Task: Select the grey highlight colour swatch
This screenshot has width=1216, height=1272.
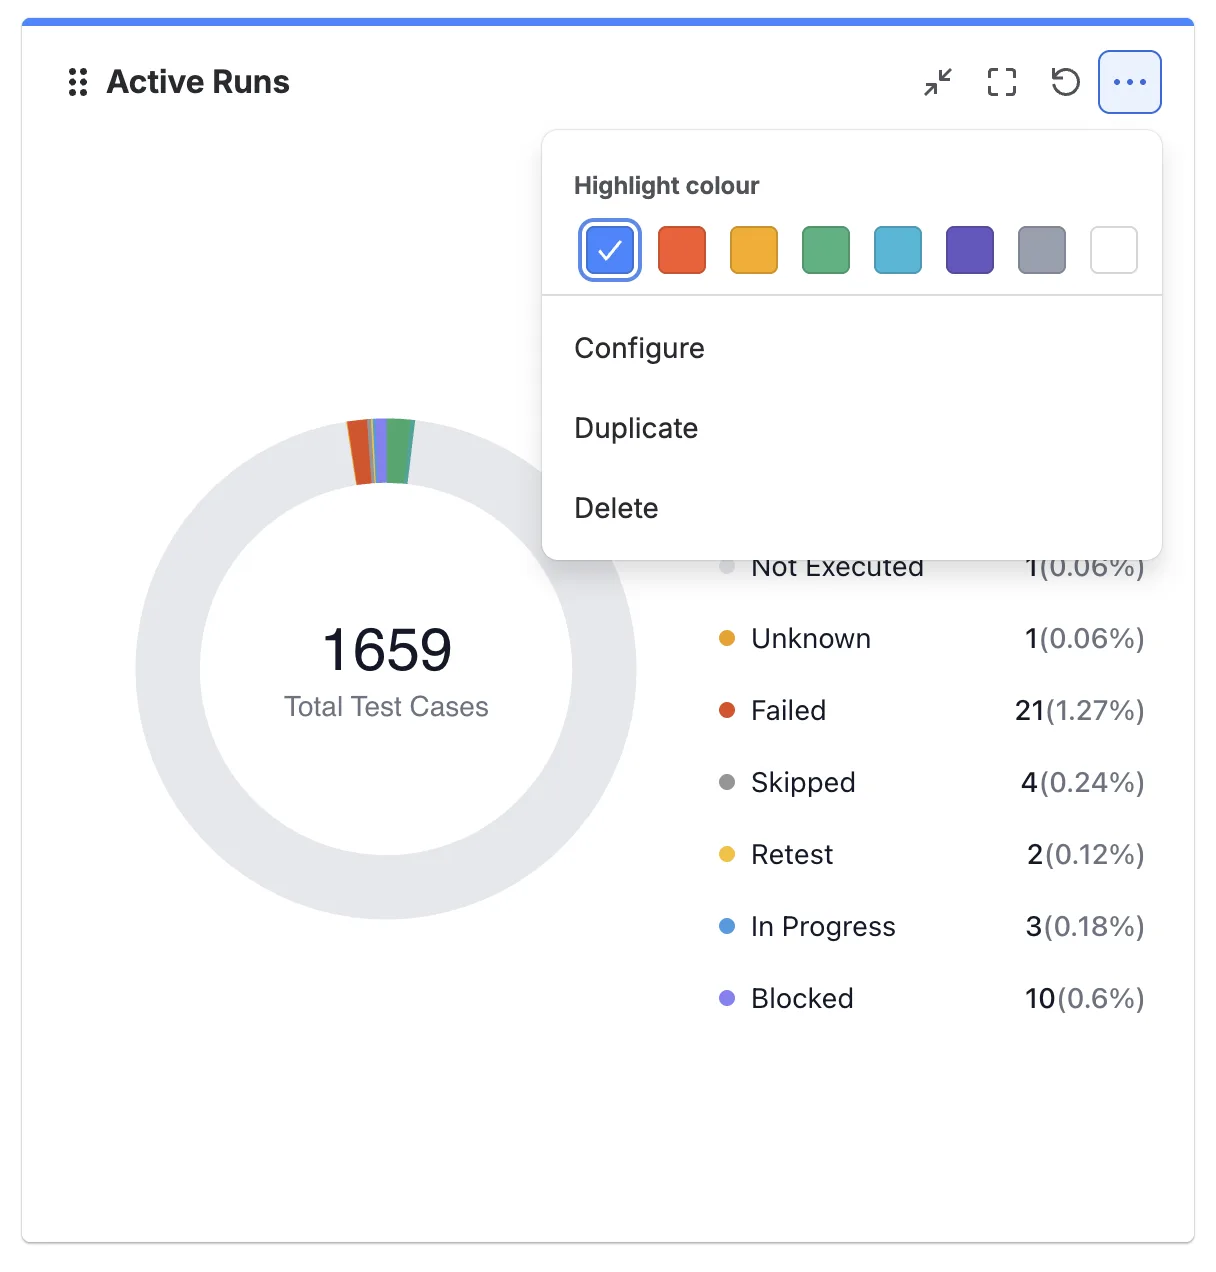Action: pos(1042,250)
